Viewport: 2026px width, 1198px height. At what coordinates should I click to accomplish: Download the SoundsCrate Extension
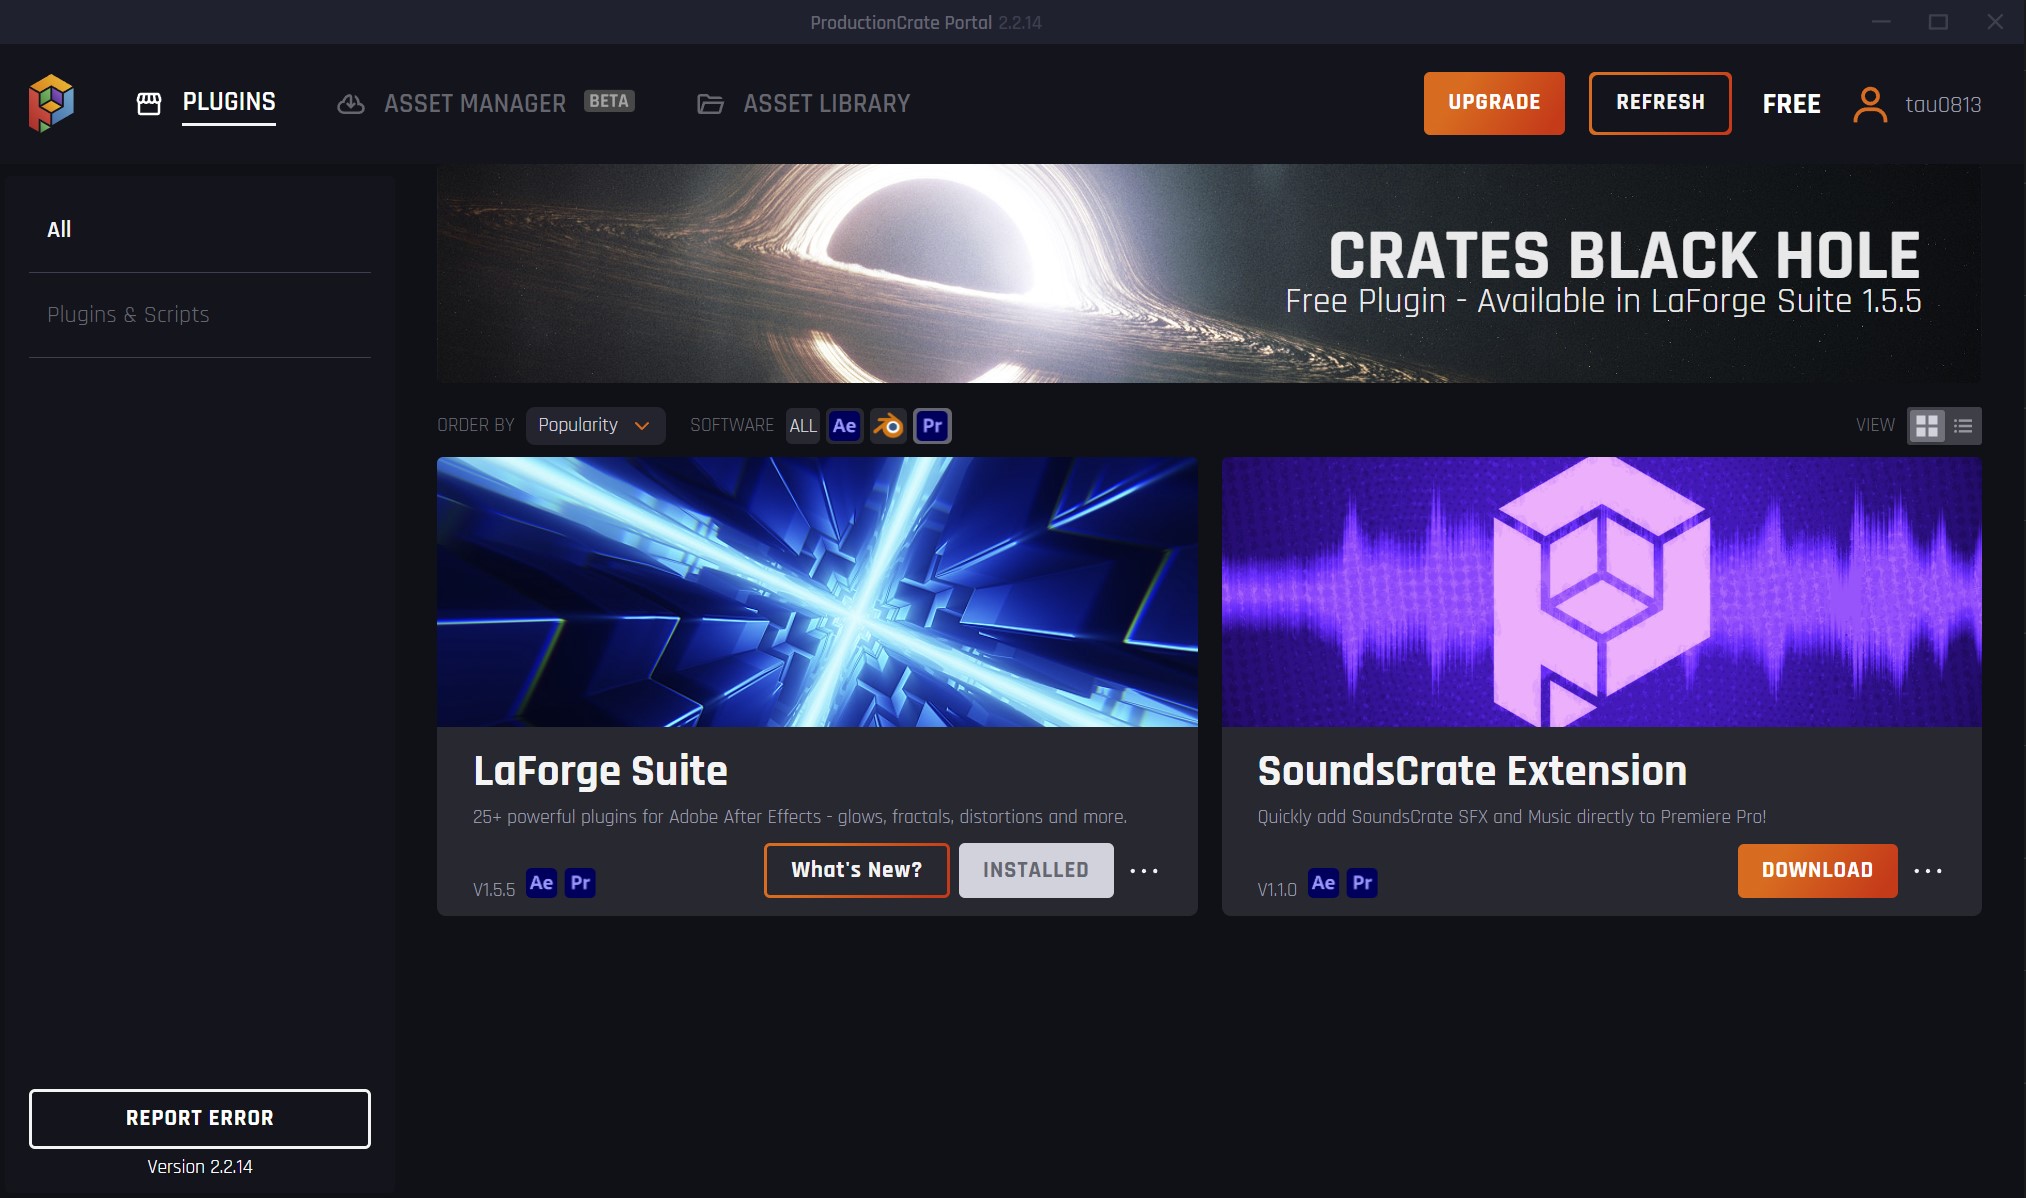click(1817, 870)
